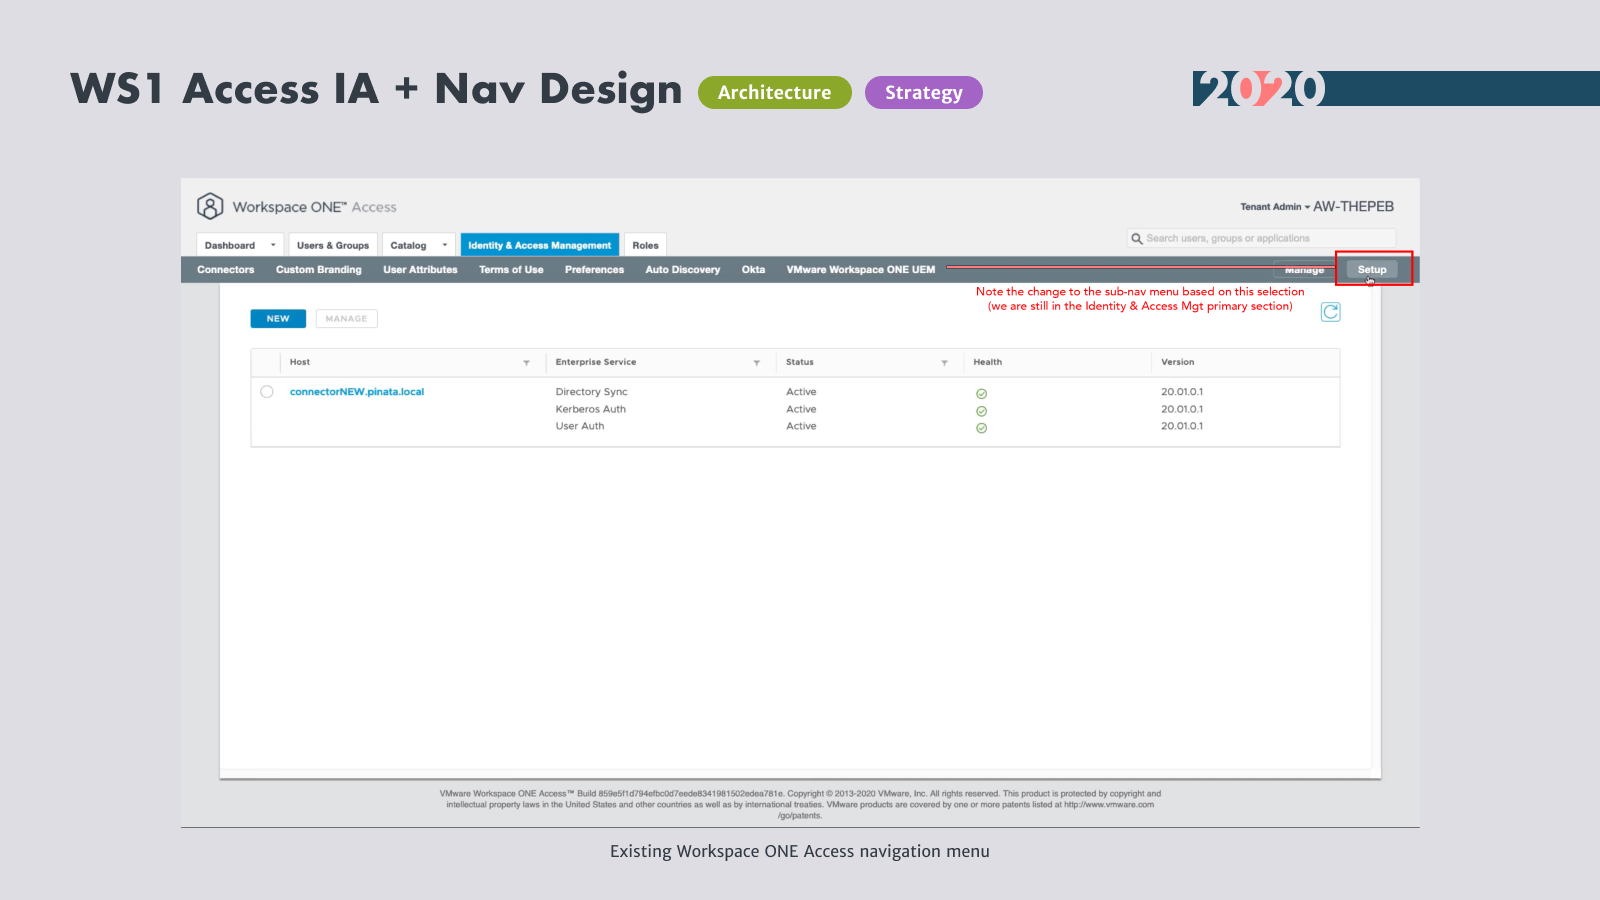Click the refresh icon above the table
This screenshot has height=900, width=1600.
1330,312
